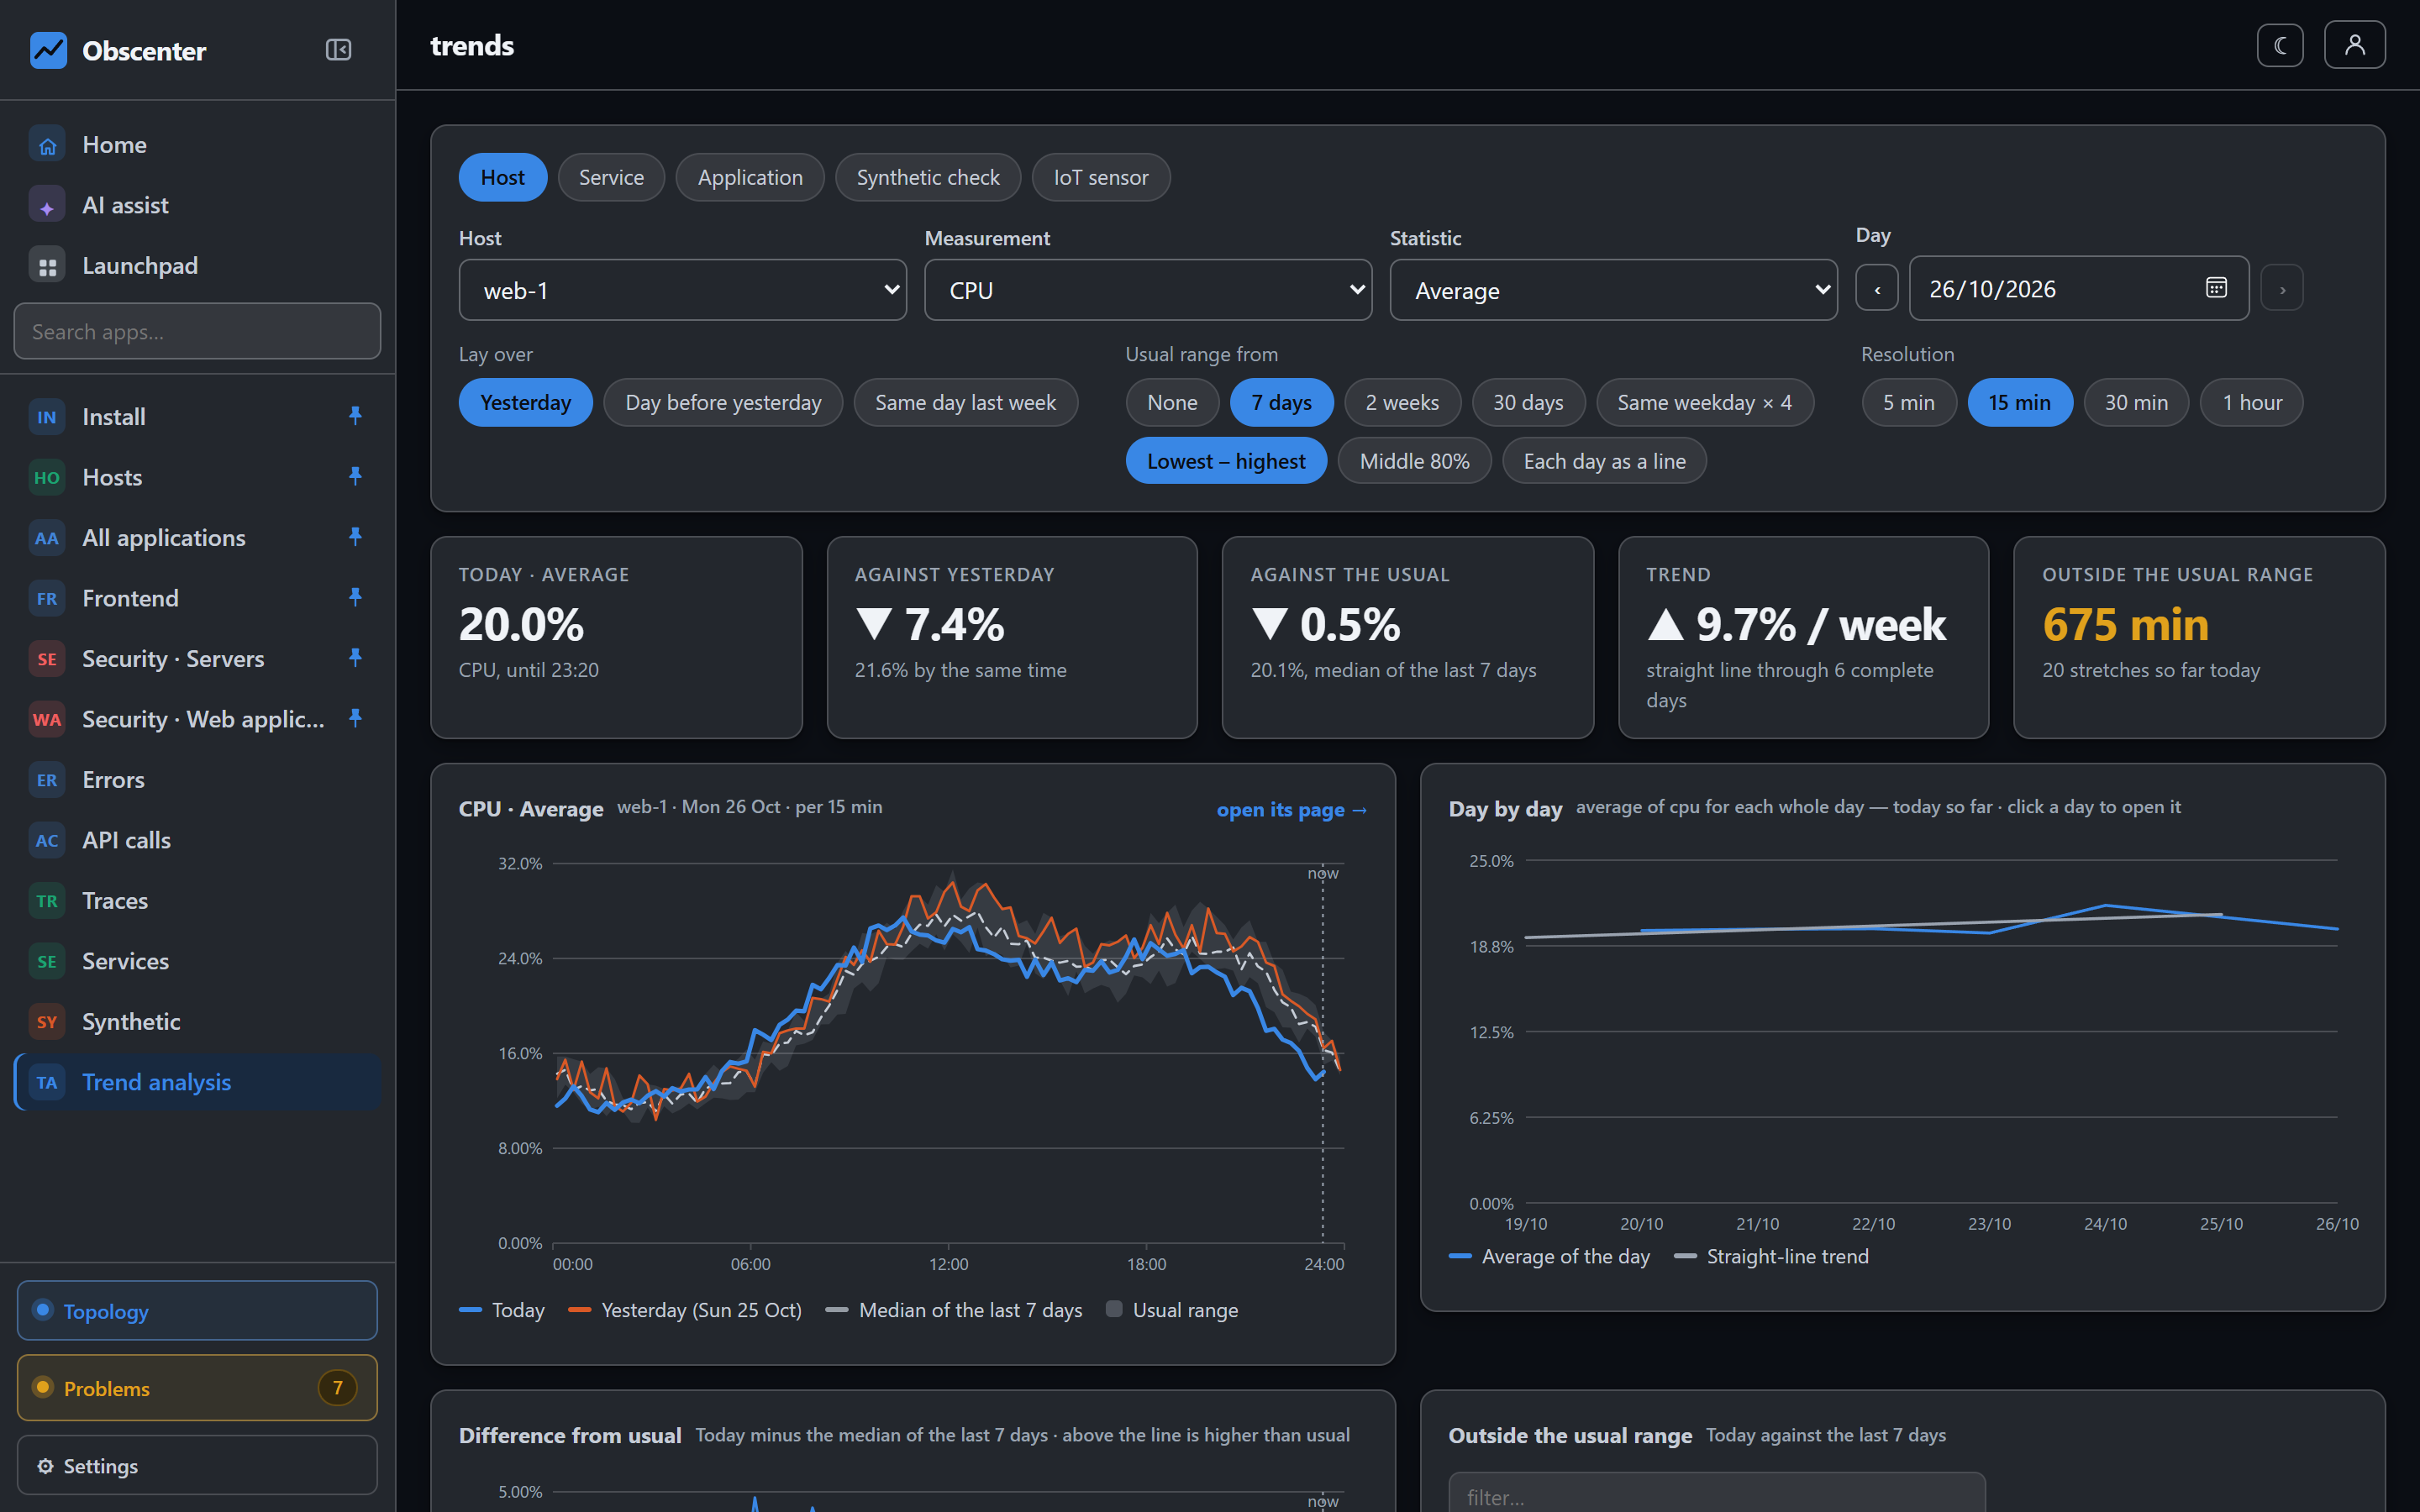
Task: Unpin the Frontend pin icon
Action: pyautogui.click(x=355, y=598)
